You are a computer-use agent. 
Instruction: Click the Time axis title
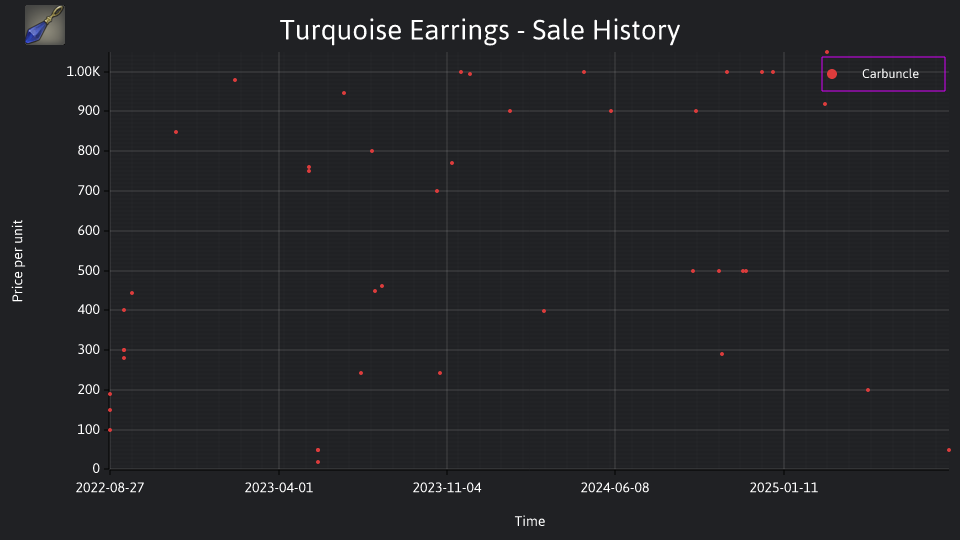530,521
